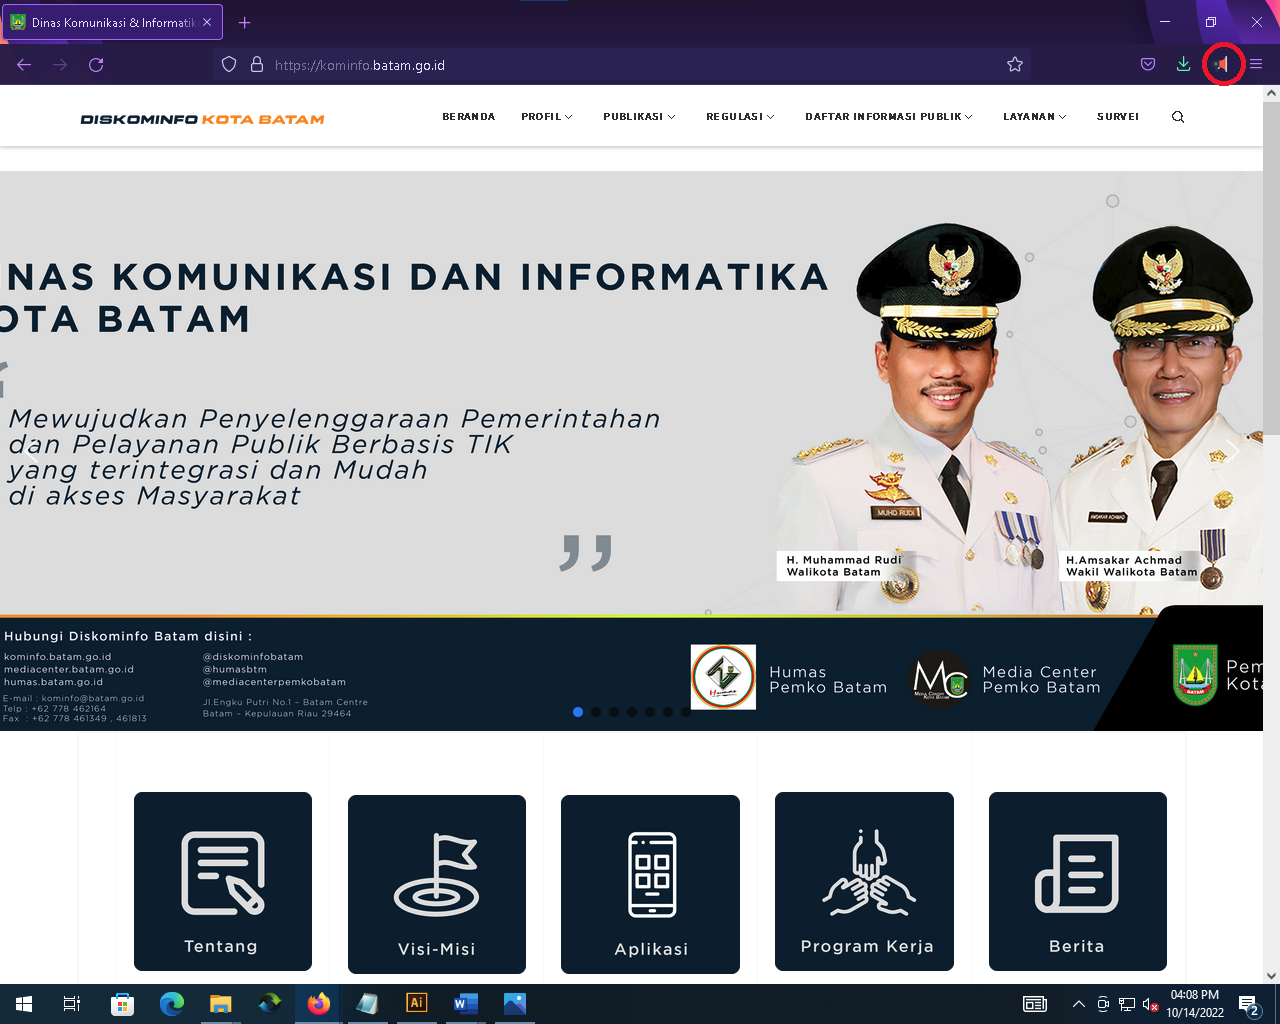Screen dimensions: 1280x1024
Task: Bookmark this page with the star
Action: click(1015, 65)
